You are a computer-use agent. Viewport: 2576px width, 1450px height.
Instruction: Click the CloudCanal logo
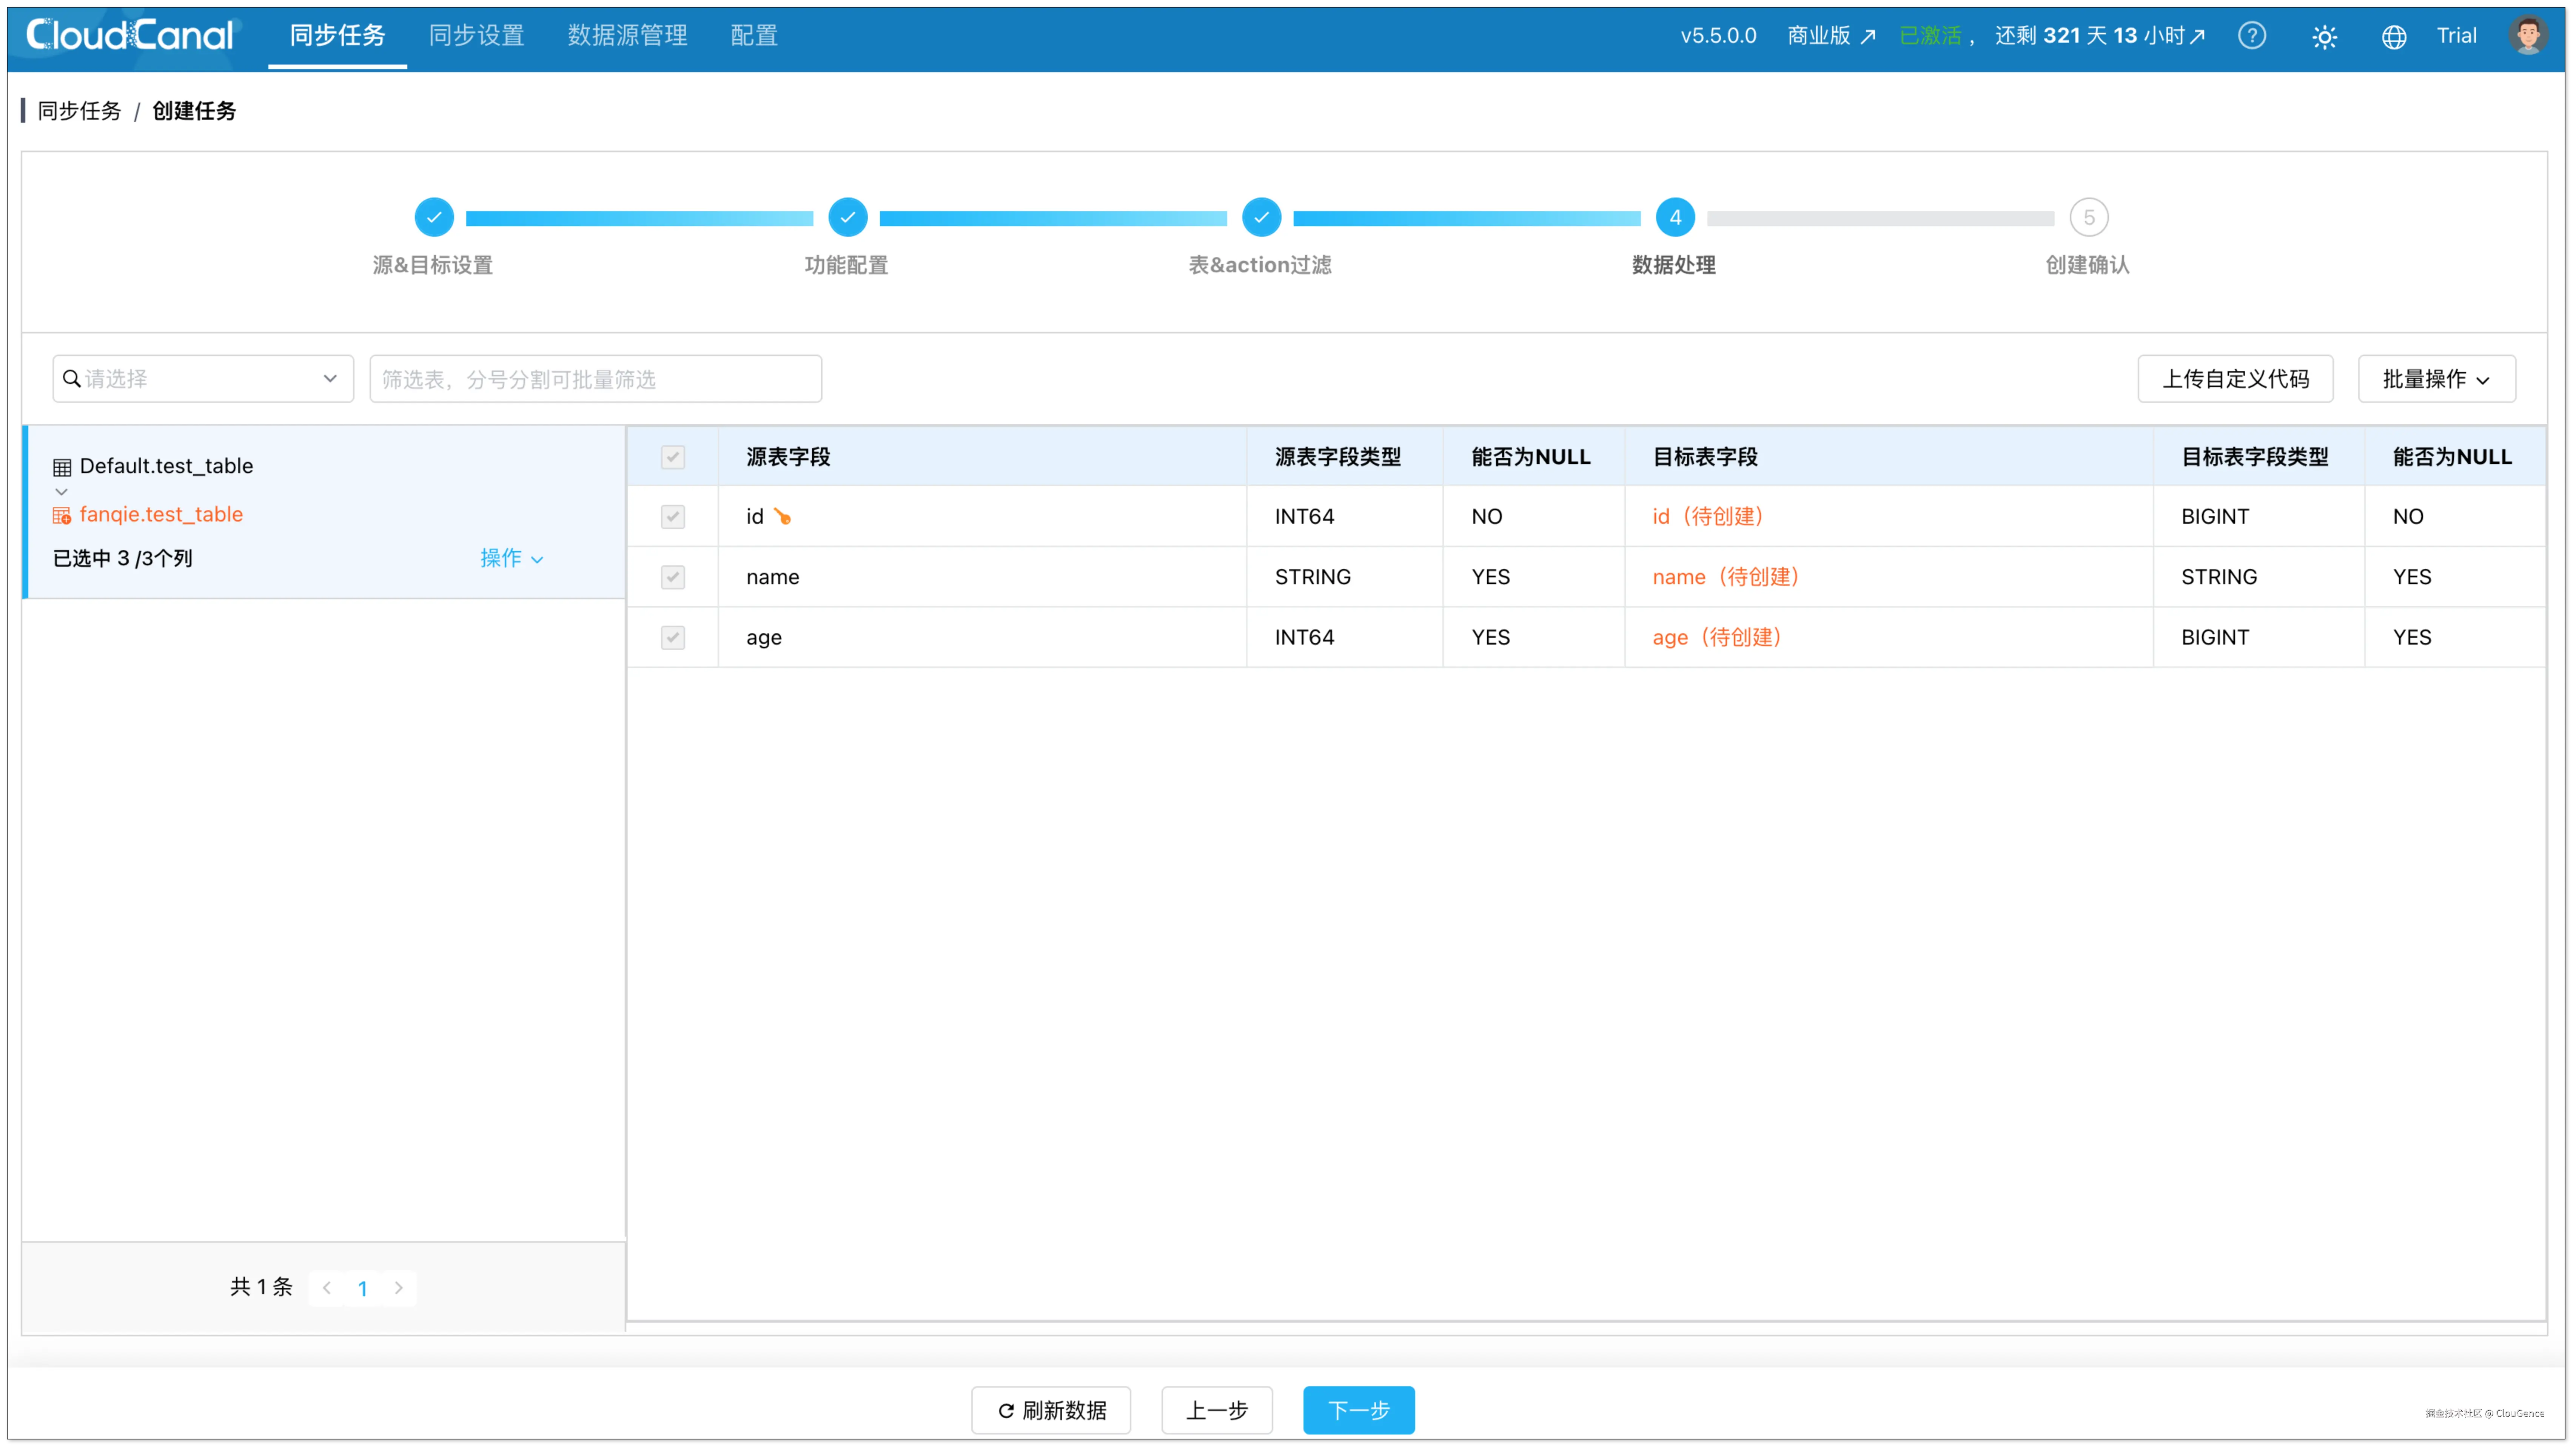130,36
